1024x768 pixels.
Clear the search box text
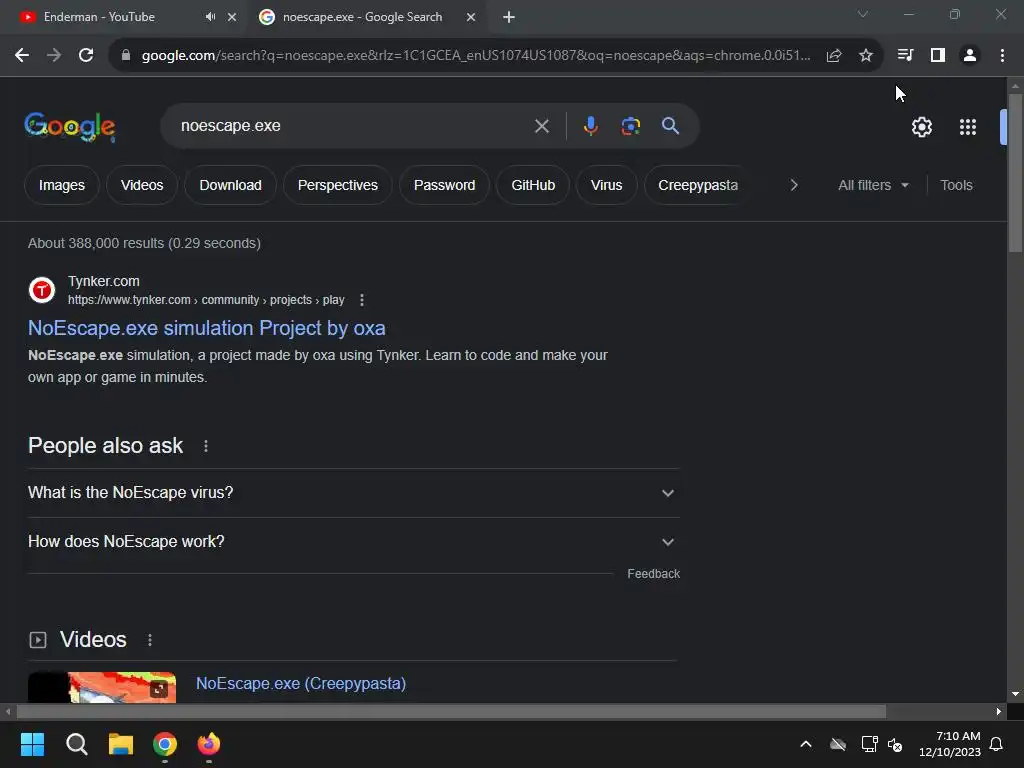(541, 126)
